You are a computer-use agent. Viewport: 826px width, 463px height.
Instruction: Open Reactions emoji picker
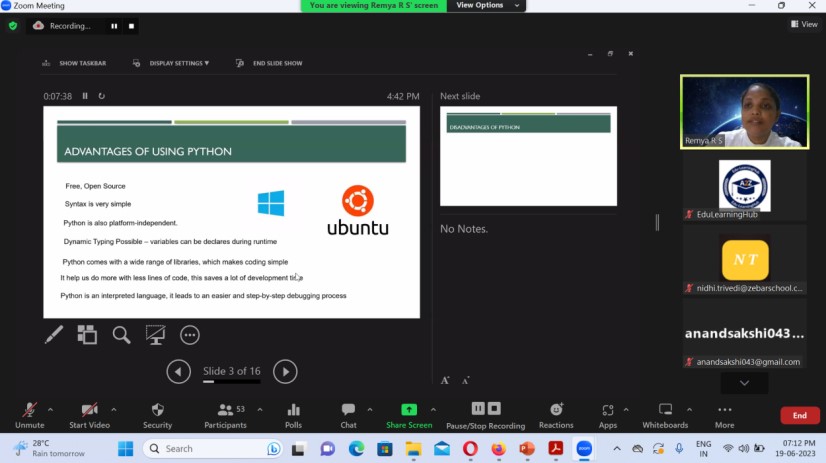point(556,414)
